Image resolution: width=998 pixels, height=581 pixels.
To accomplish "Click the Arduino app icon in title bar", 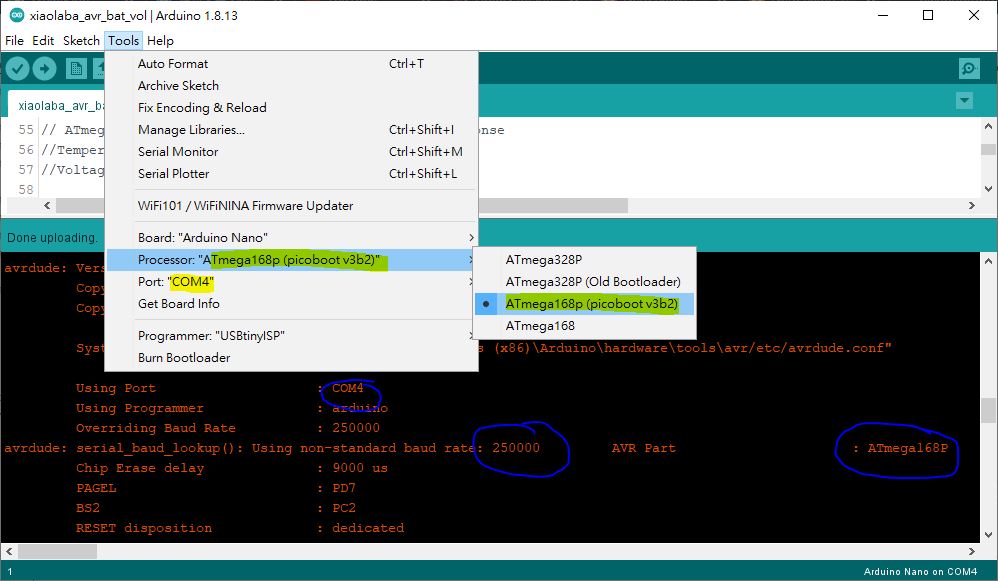I will click(17, 15).
